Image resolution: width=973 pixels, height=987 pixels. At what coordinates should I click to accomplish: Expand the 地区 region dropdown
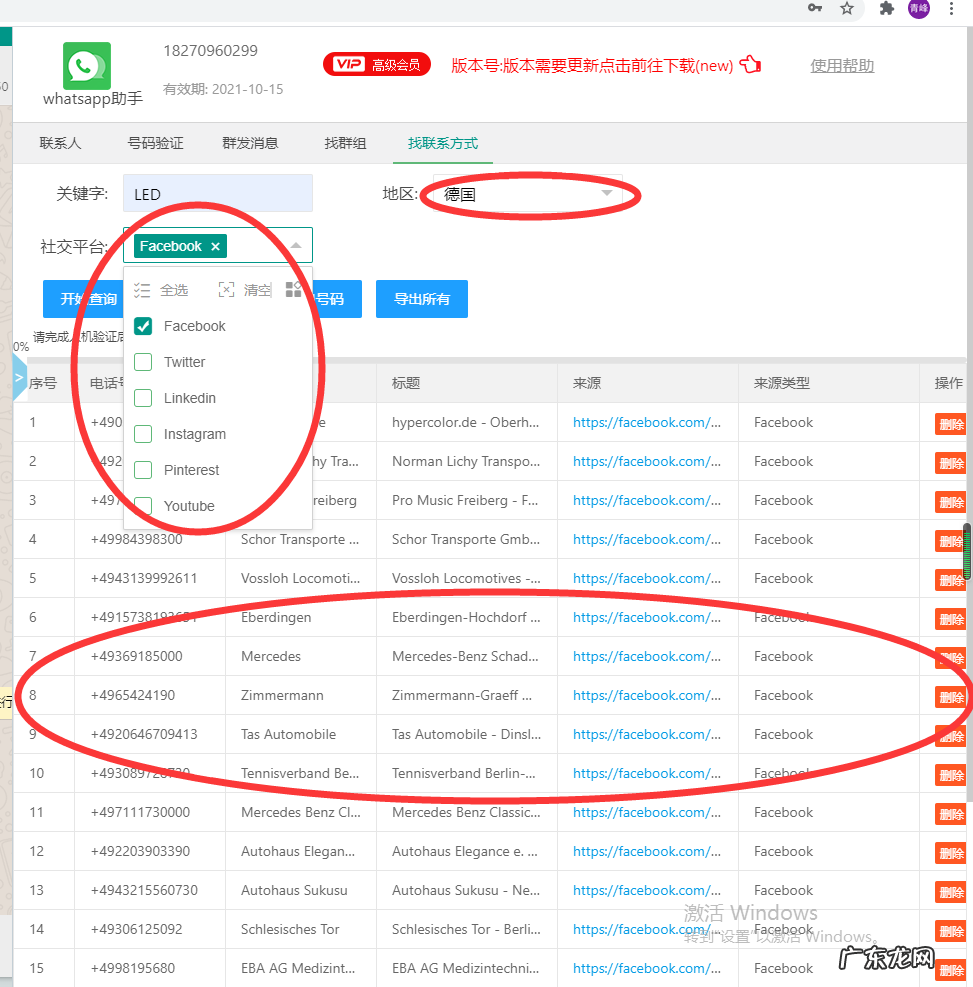point(607,194)
